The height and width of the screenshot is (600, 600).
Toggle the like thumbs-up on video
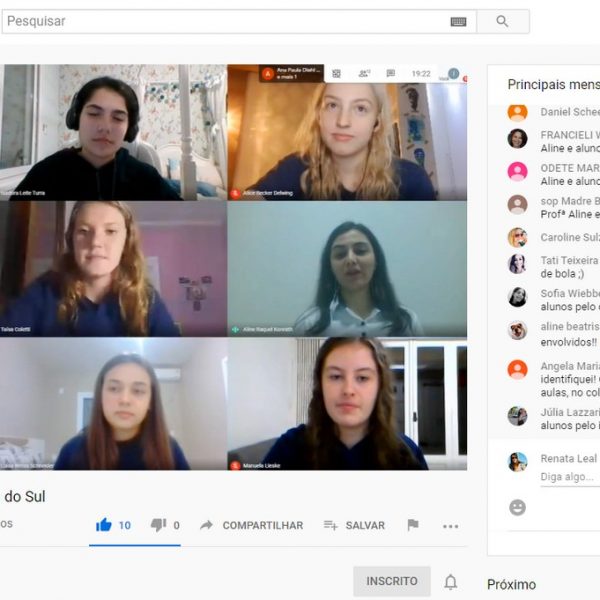coord(104,525)
